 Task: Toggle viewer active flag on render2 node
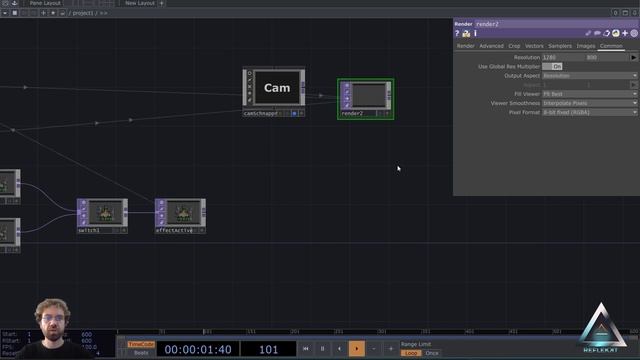tap(387, 113)
